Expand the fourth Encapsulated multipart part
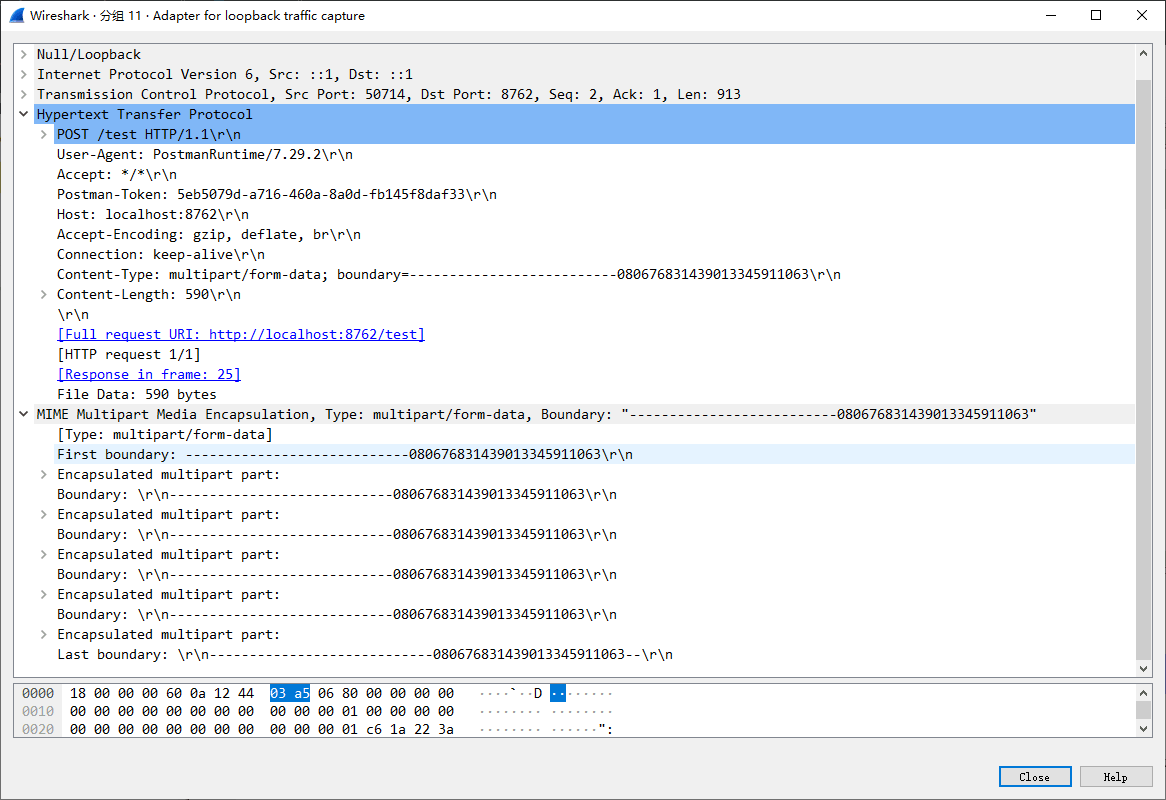Screen dimensions: 1166x800 [x=44, y=595]
